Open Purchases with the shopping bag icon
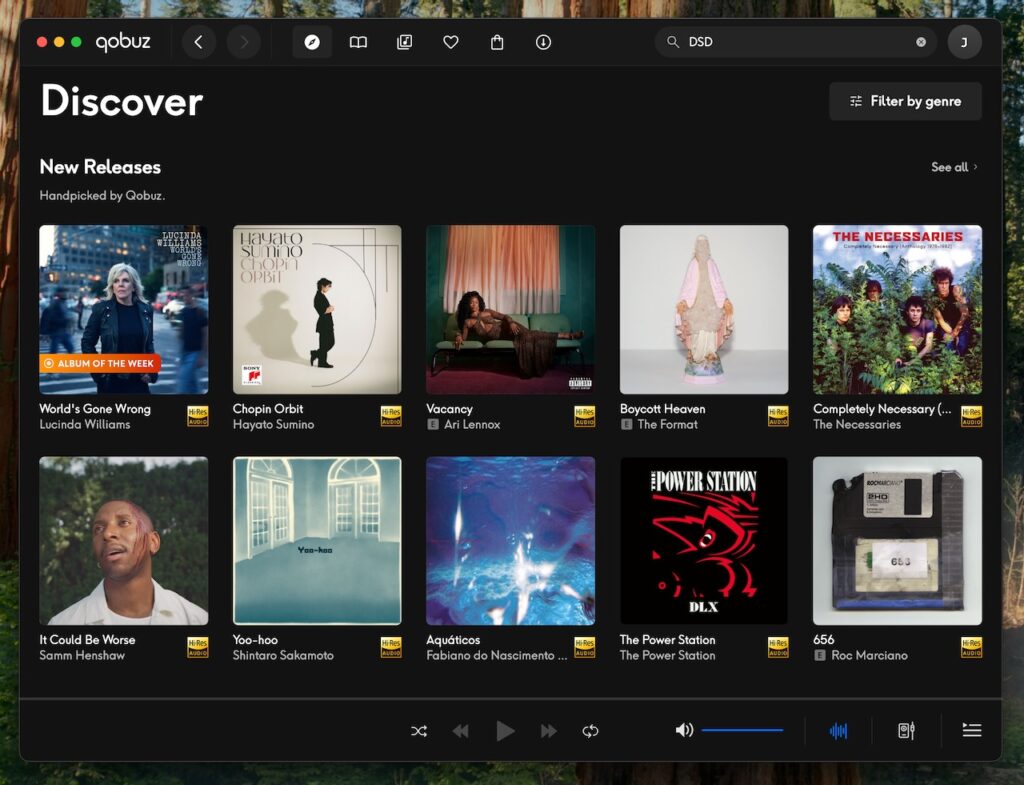The height and width of the screenshot is (785, 1024). pyautogui.click(x=496, y=42)
